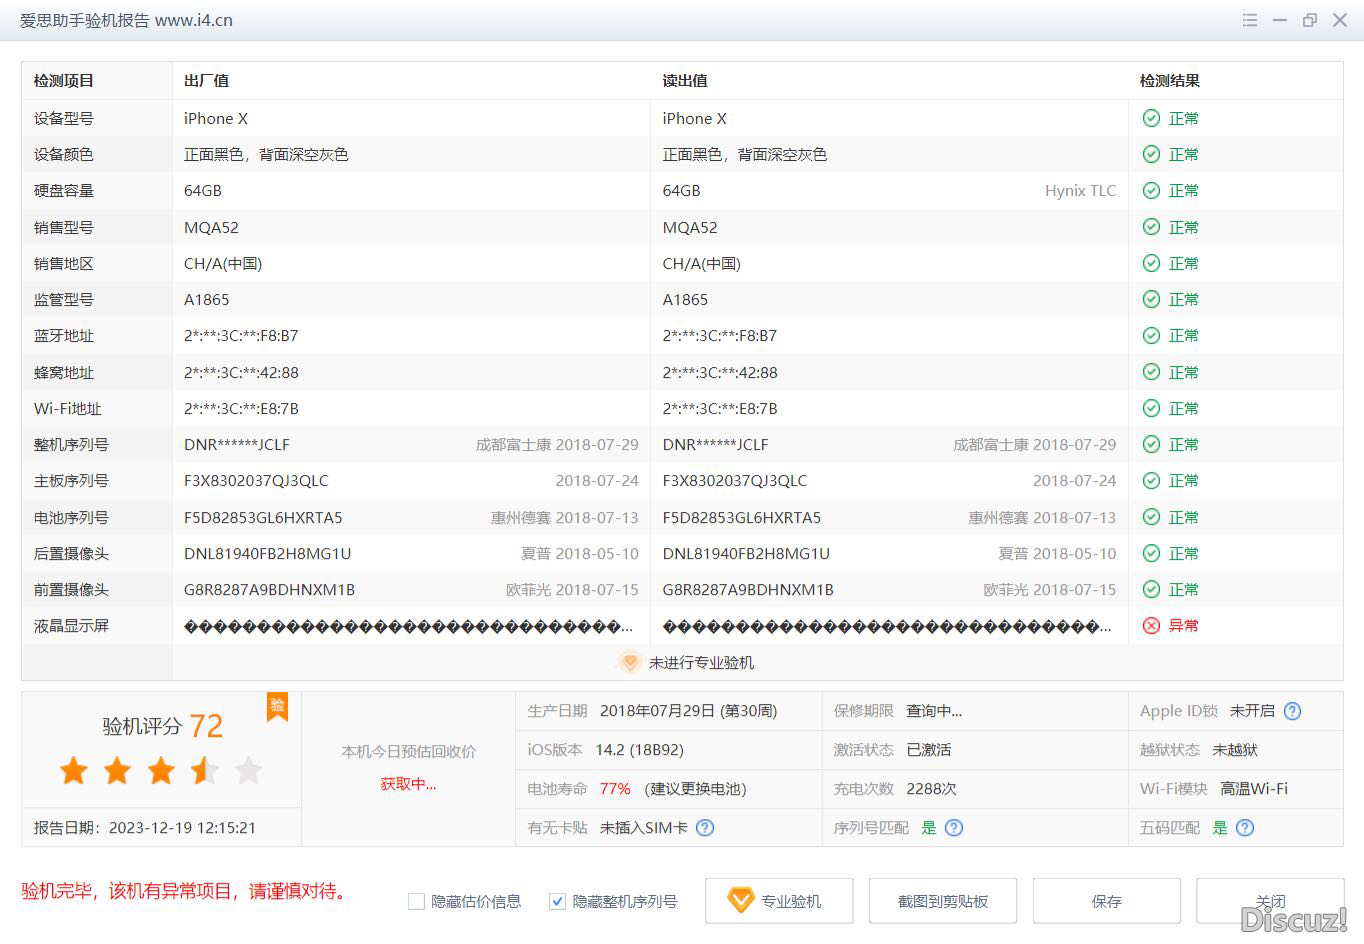Enable the 隐藏估价信息 checkbox
This screenshot has height=944, width=1364.
click(x=417, y=902)
